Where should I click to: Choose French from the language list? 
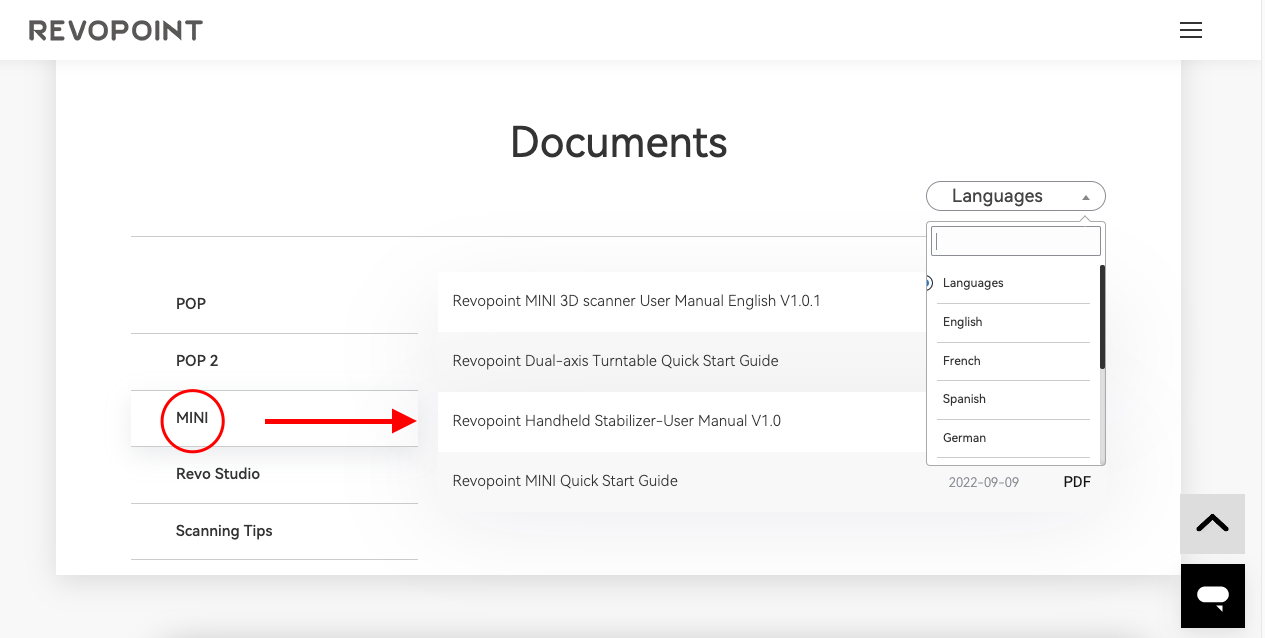[x=1013, y=361]
